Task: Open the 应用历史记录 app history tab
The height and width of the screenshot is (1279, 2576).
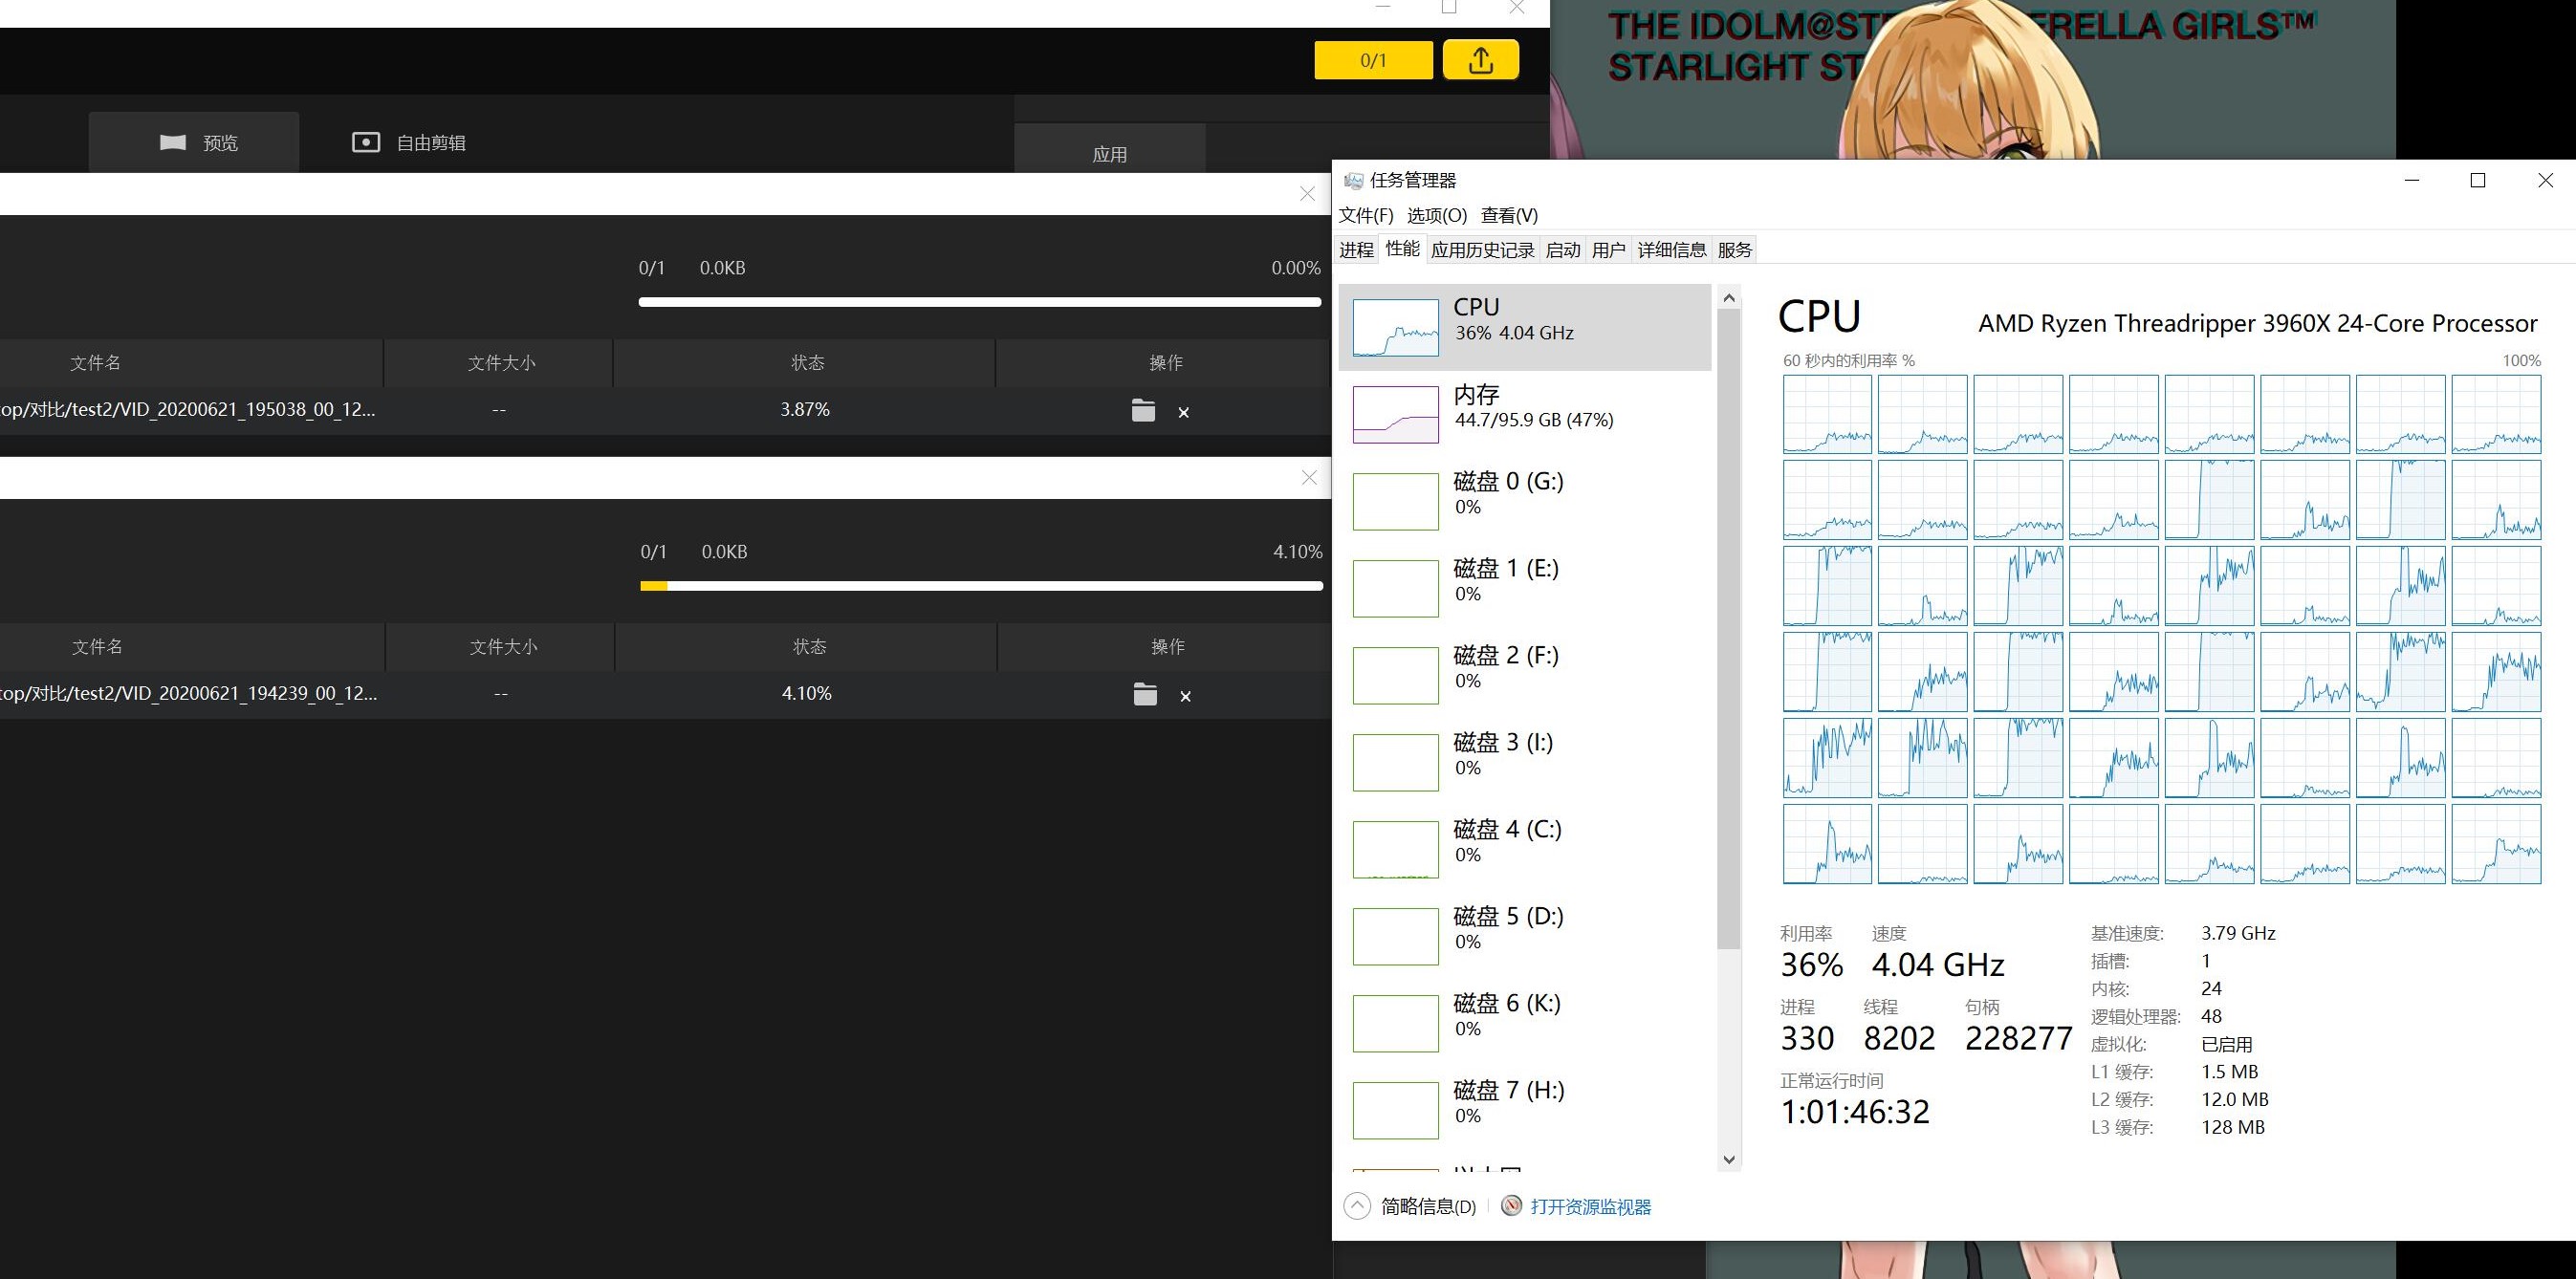Action: point(1482,250)
